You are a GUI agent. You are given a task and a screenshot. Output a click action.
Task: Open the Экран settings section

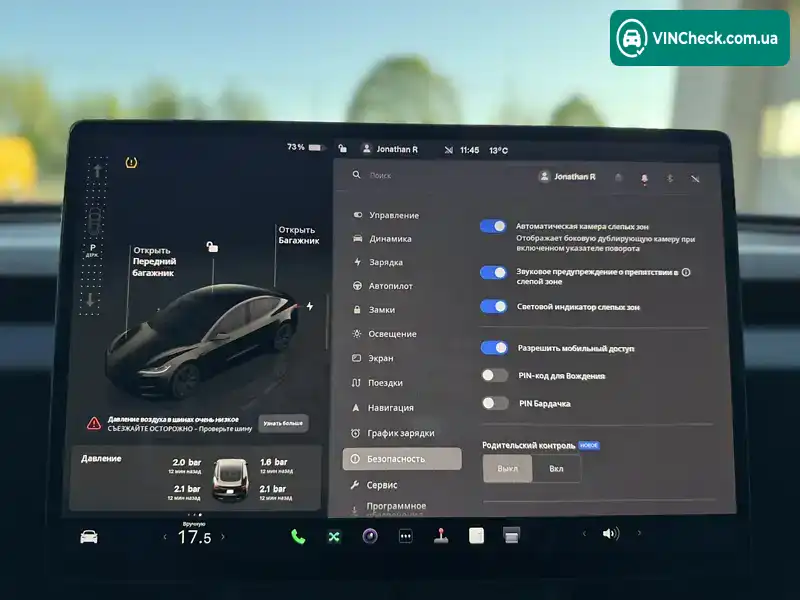(x=372, y=358)
